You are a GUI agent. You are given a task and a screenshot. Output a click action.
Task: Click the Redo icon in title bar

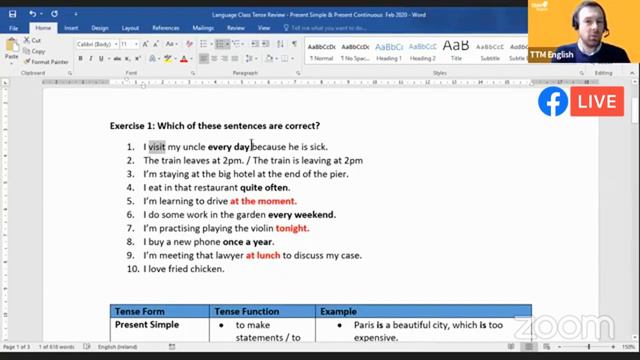(54, 14)
